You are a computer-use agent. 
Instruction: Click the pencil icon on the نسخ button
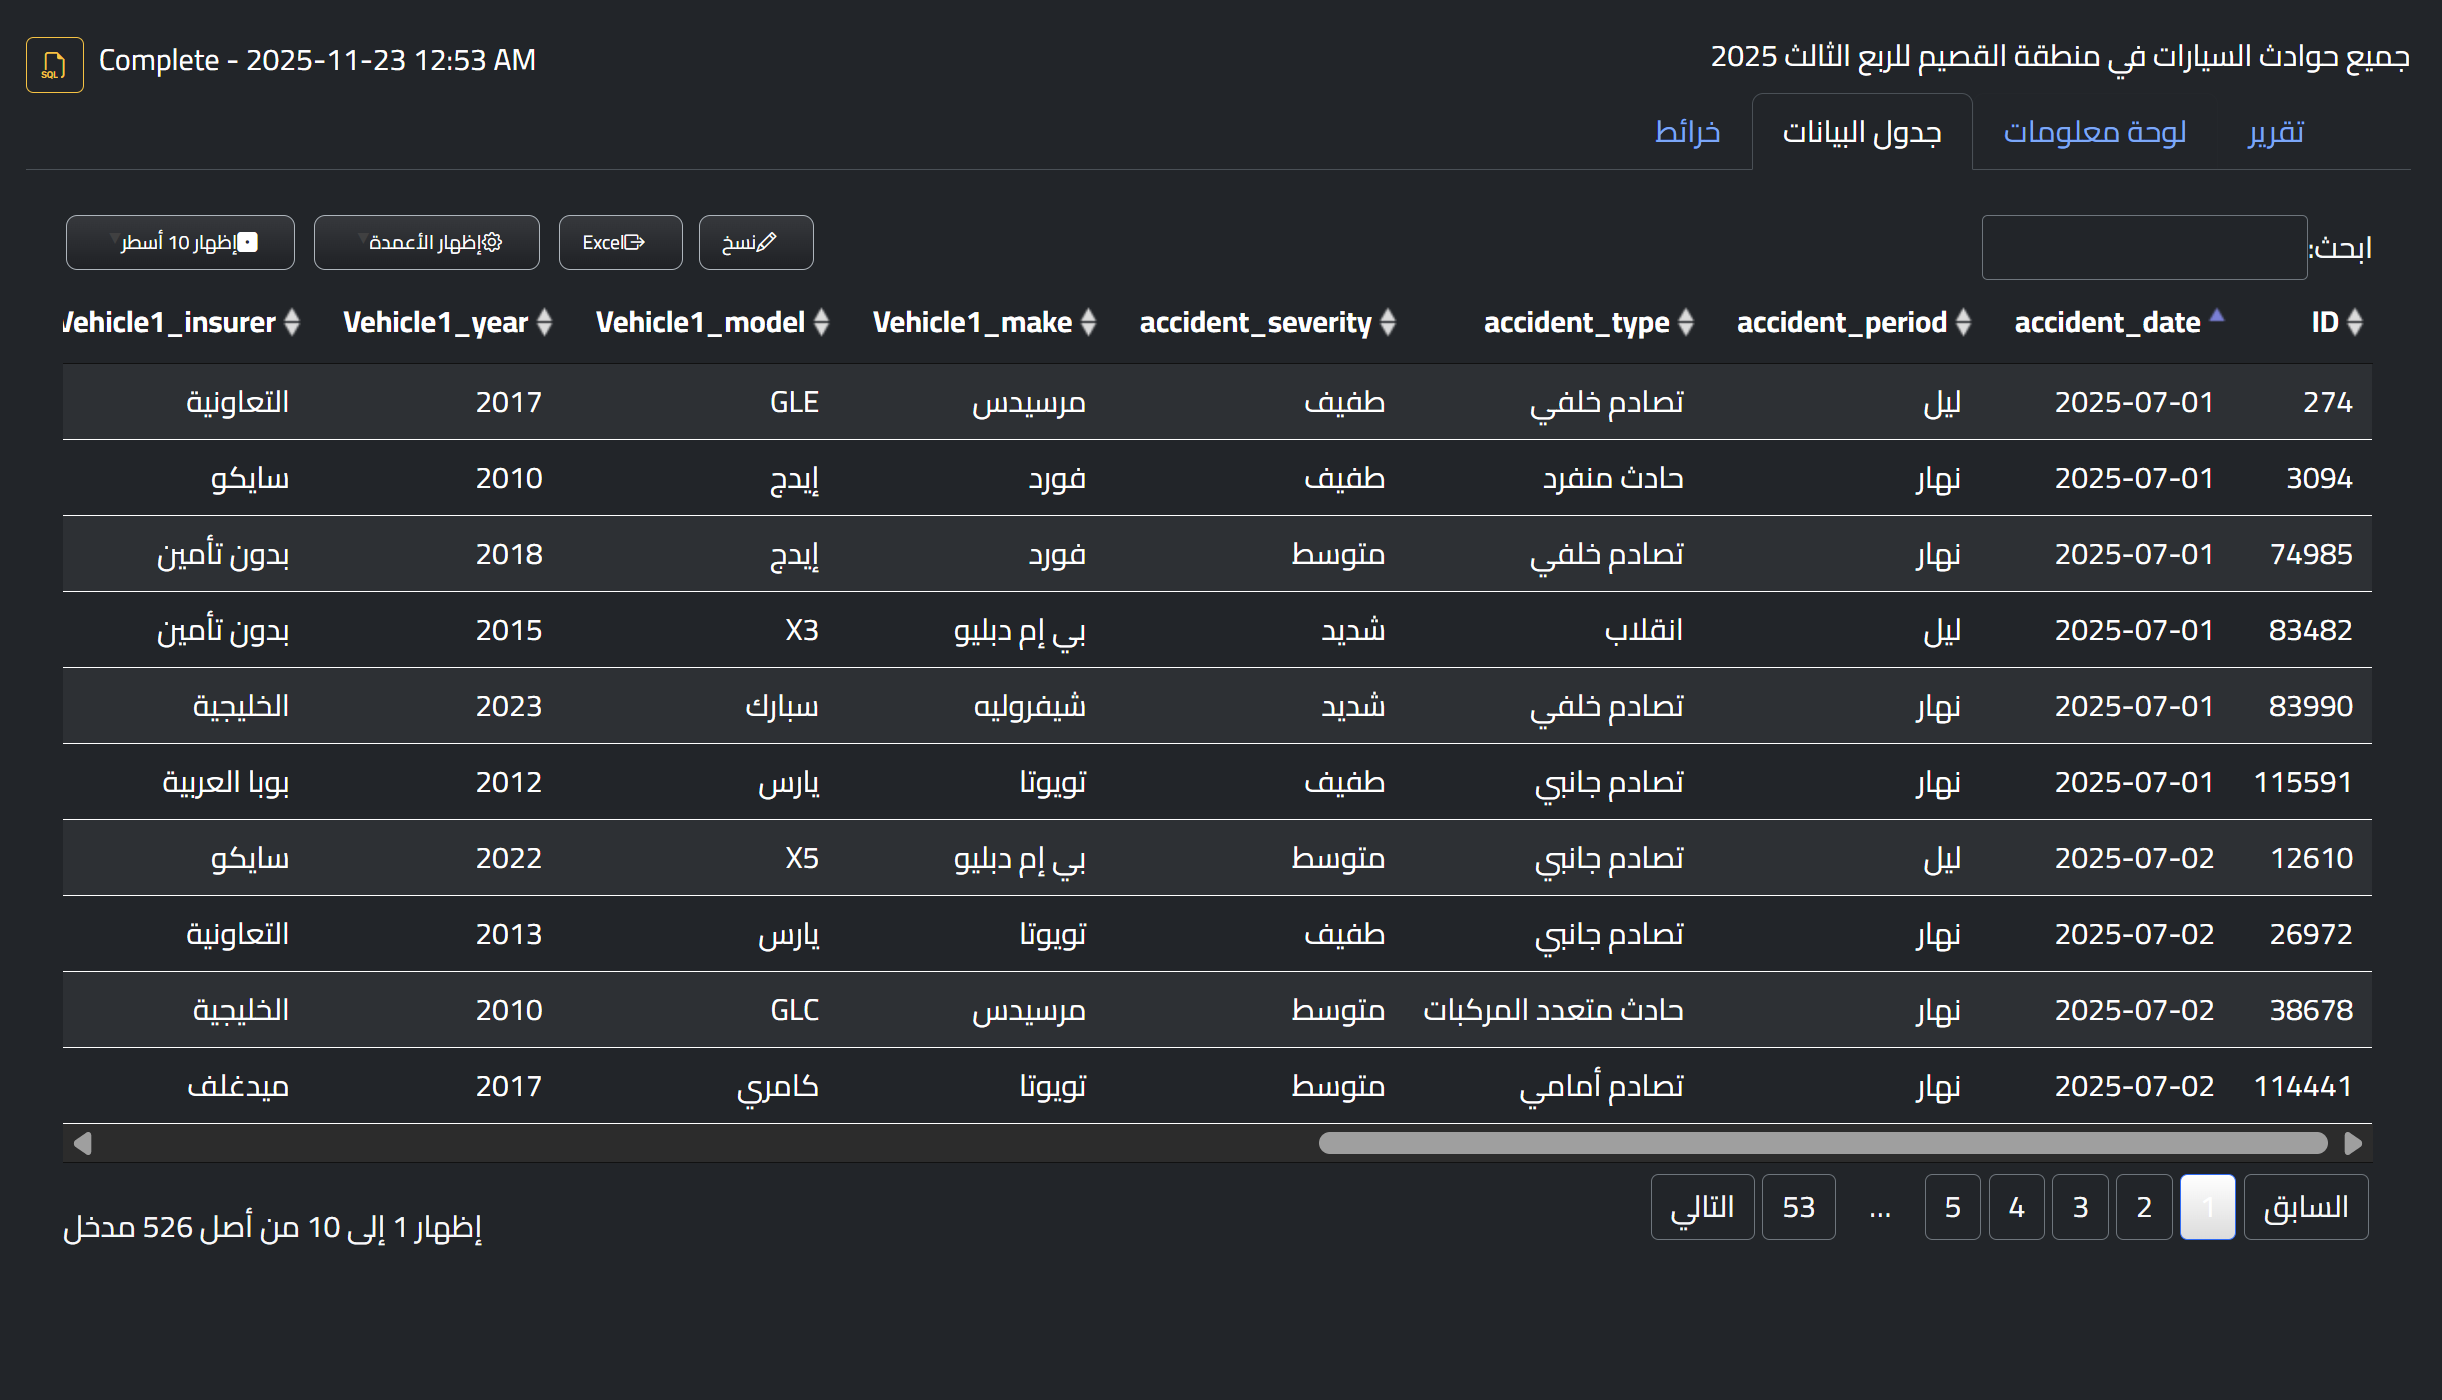click(767, 241)
